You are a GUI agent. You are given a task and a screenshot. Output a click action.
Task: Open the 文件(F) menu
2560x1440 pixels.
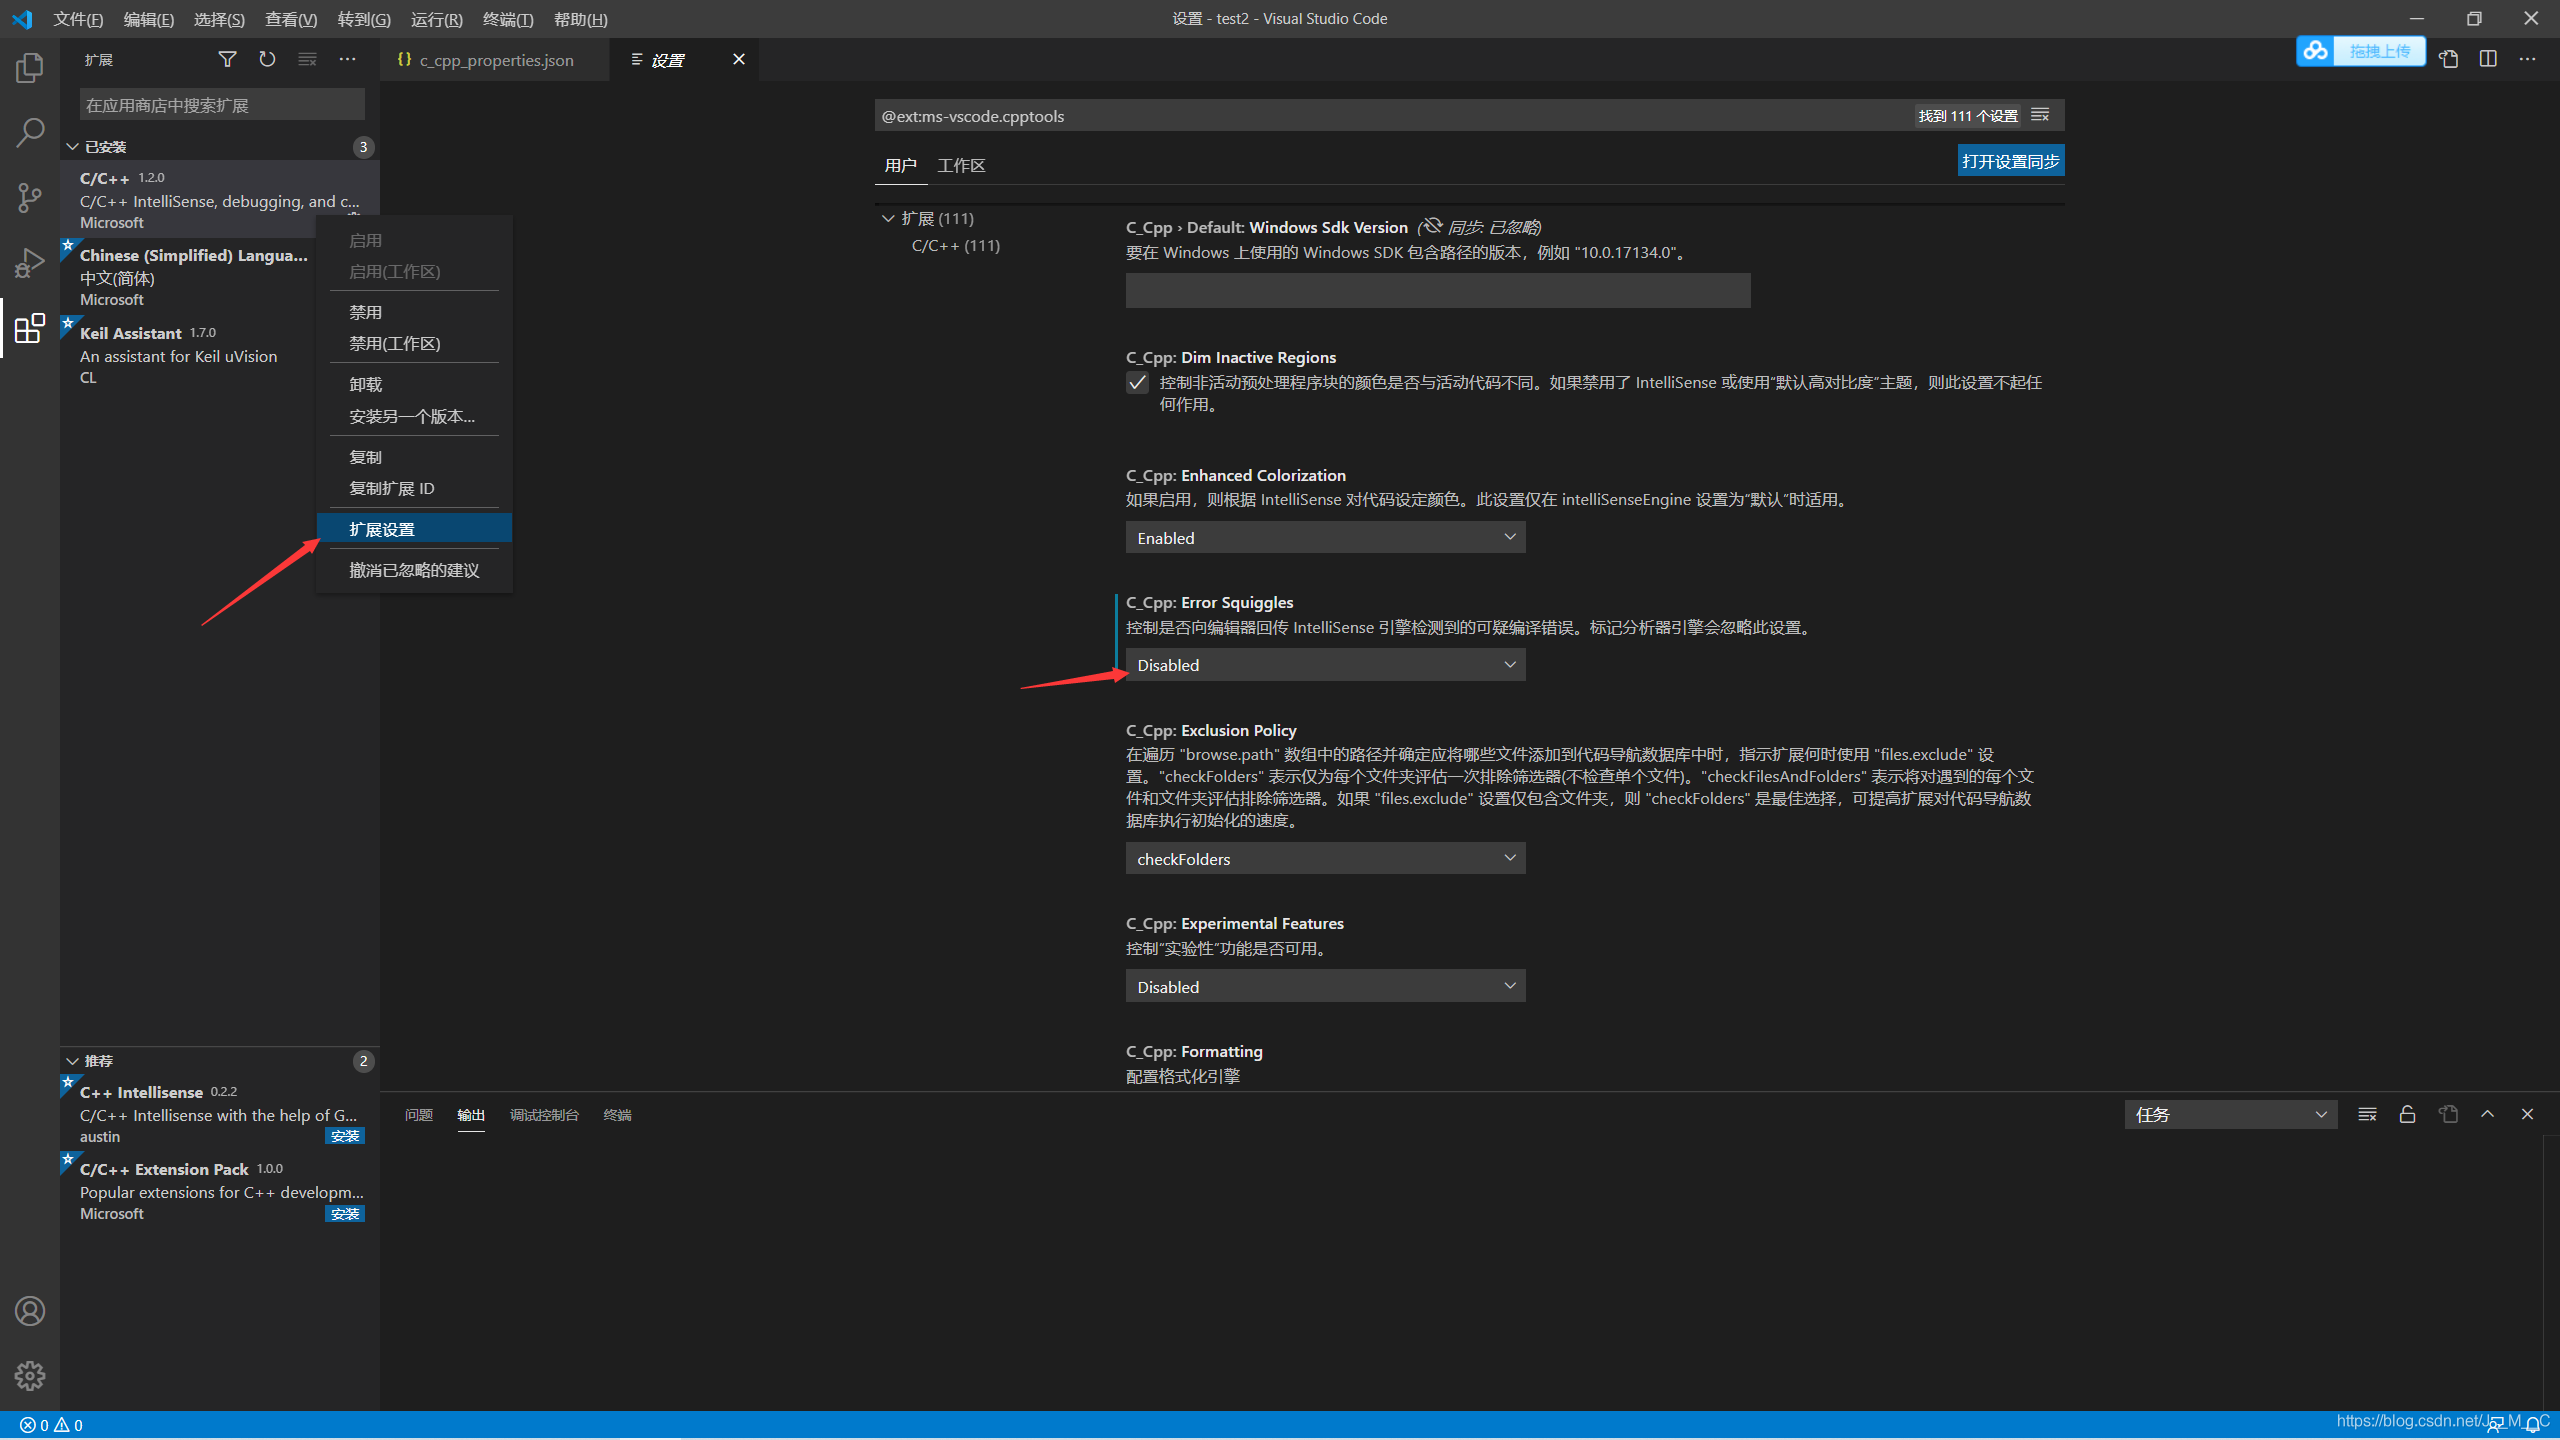78,19
